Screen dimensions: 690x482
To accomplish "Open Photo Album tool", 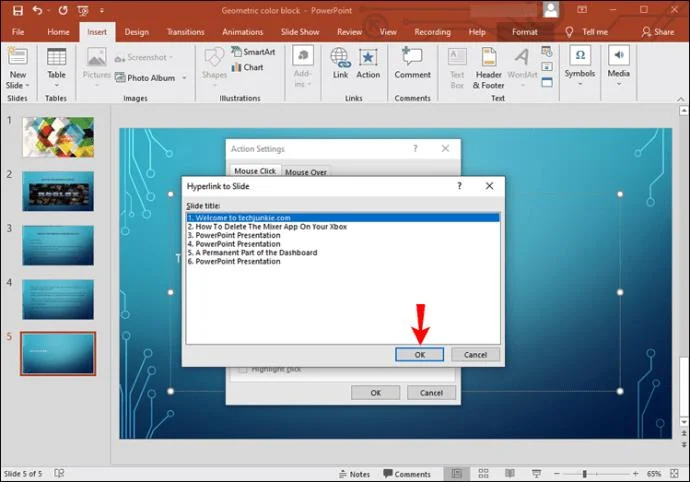I will (145, 78).
